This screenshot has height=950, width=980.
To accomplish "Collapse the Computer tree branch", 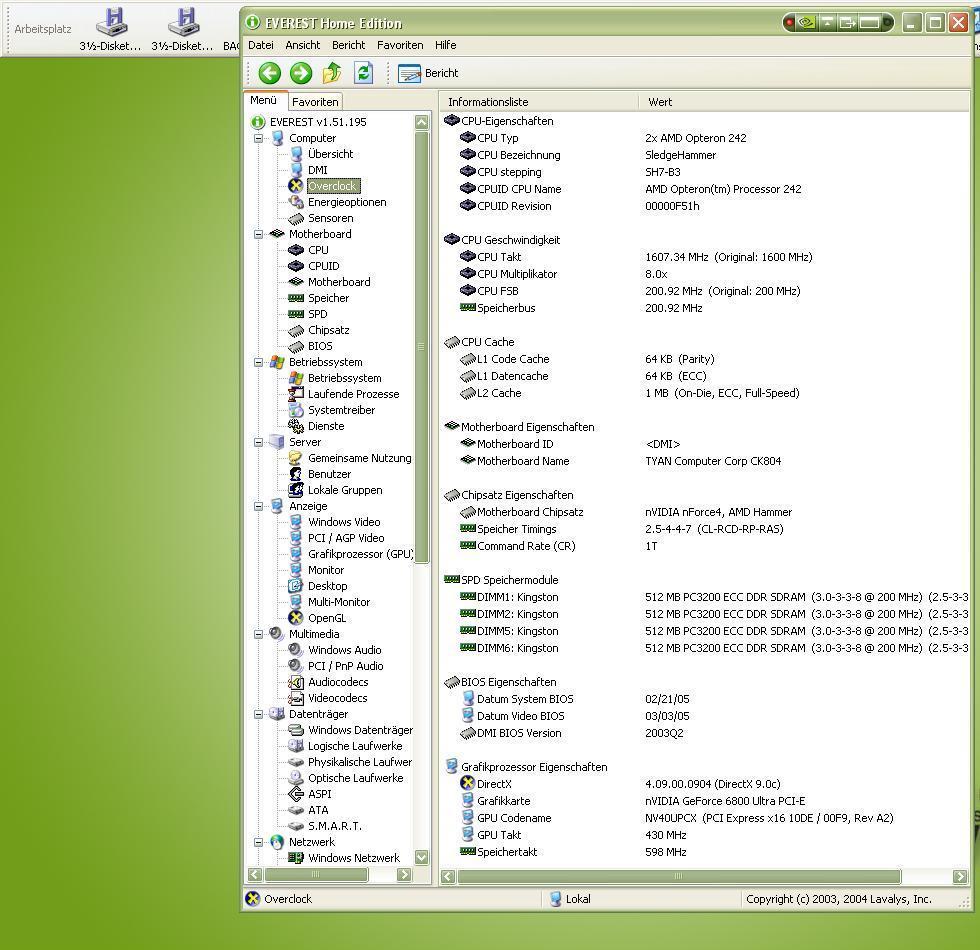I will [258, 138].
